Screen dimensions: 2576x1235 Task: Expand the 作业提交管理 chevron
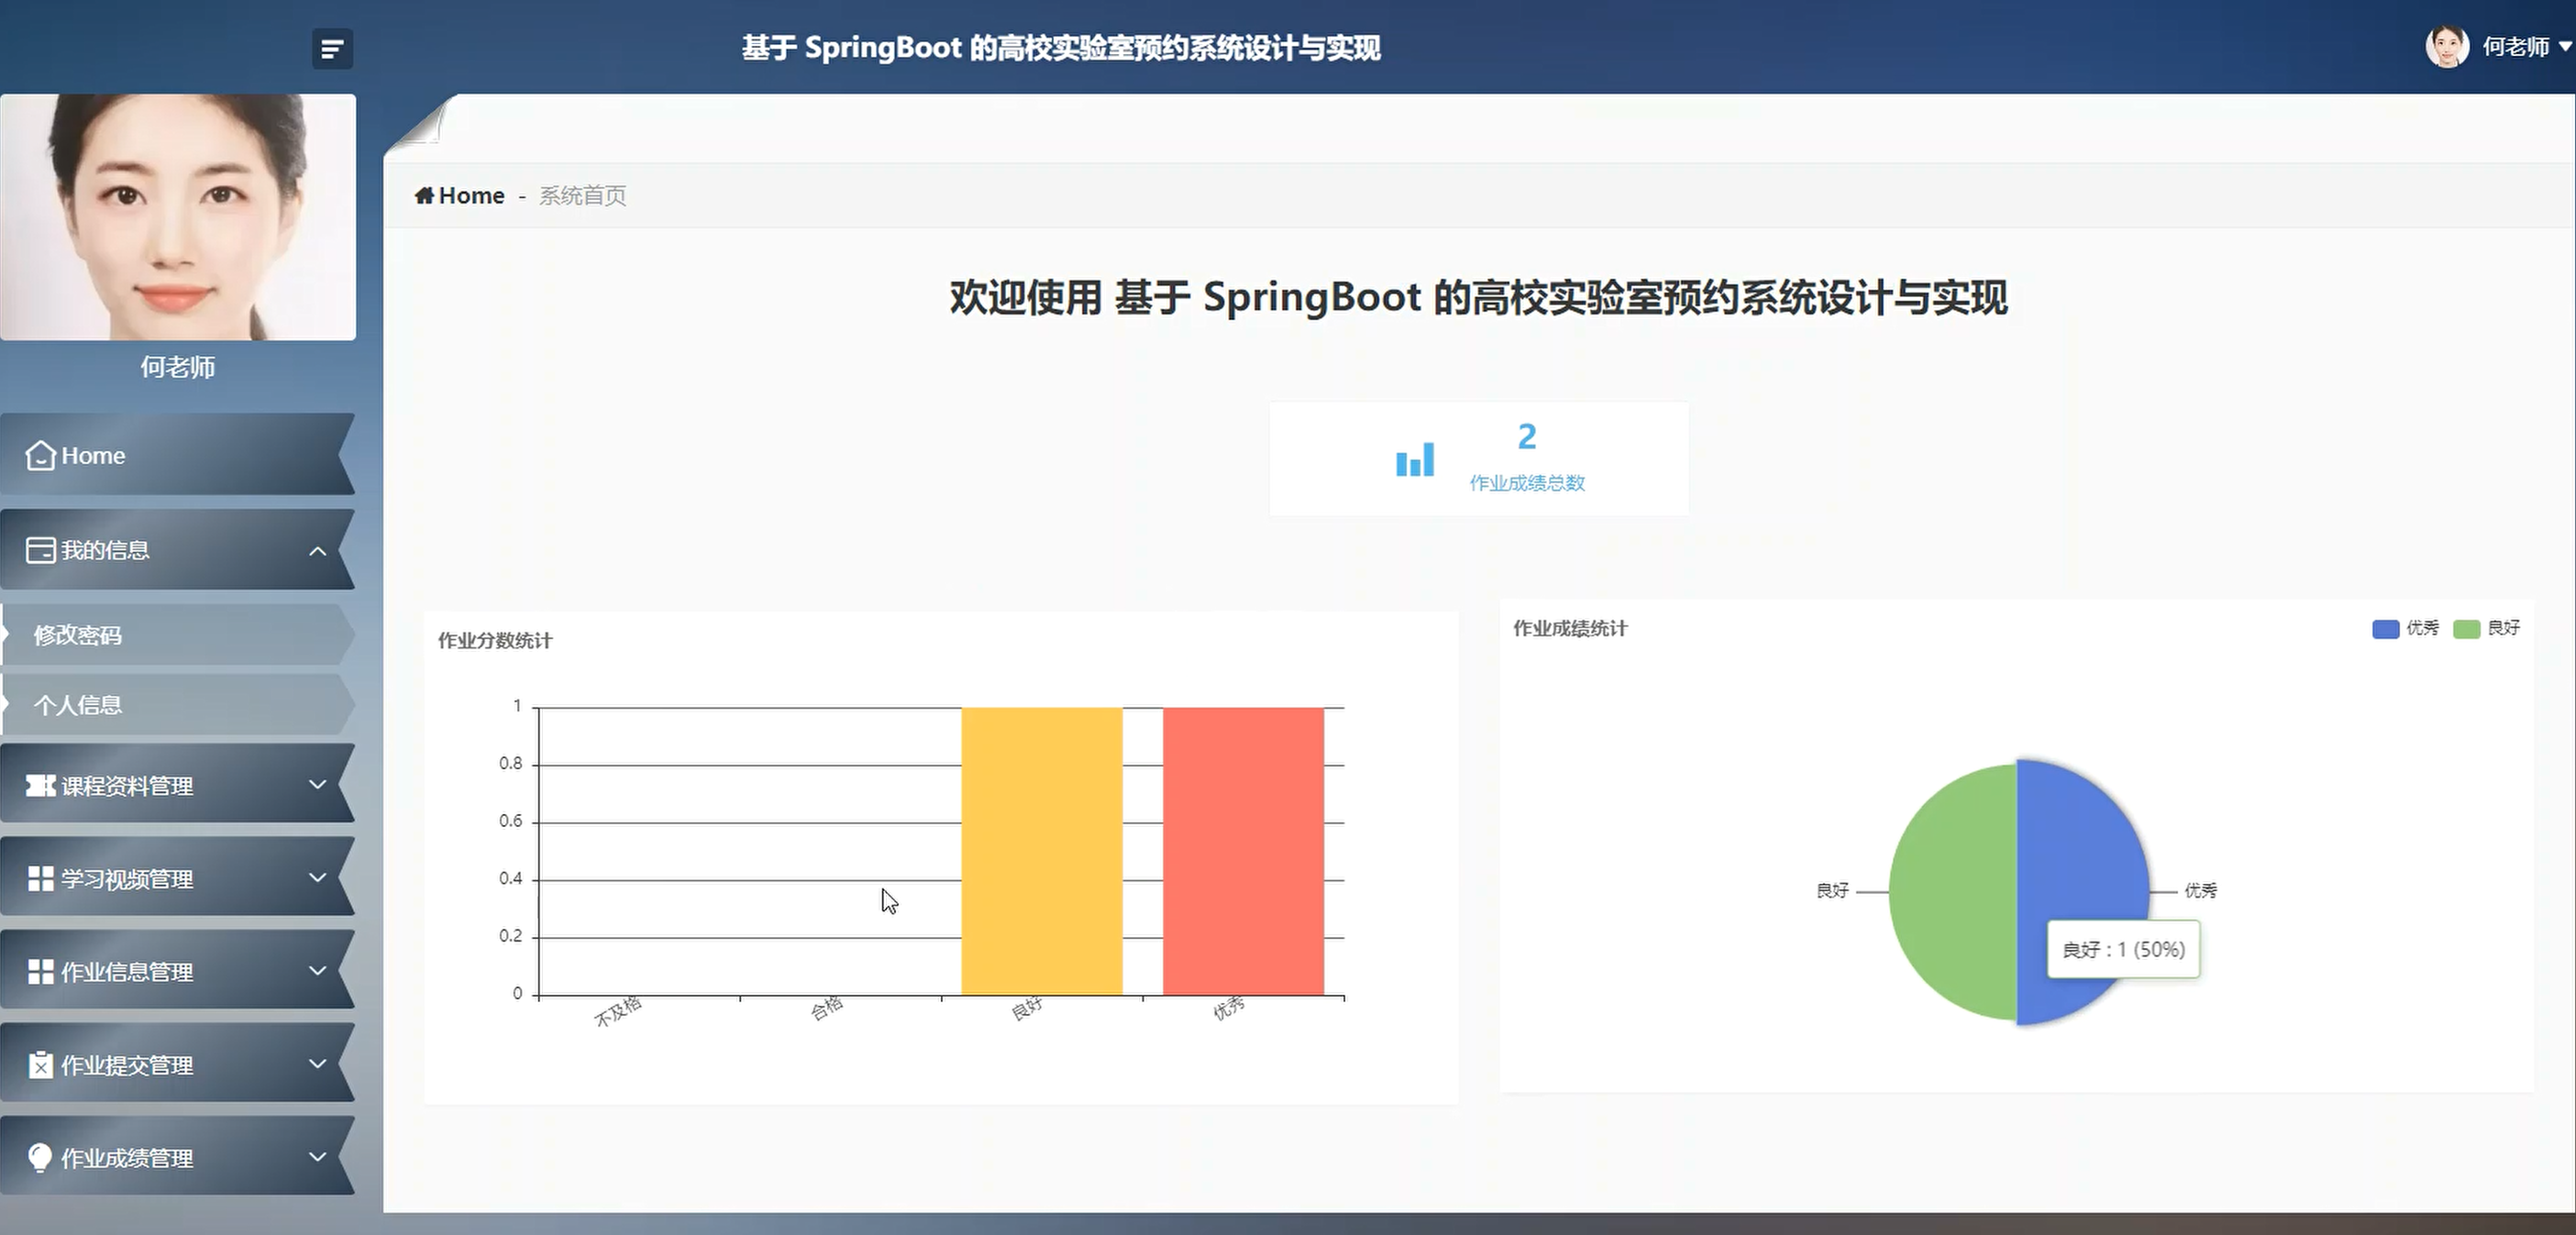[x=318, y=1064]
